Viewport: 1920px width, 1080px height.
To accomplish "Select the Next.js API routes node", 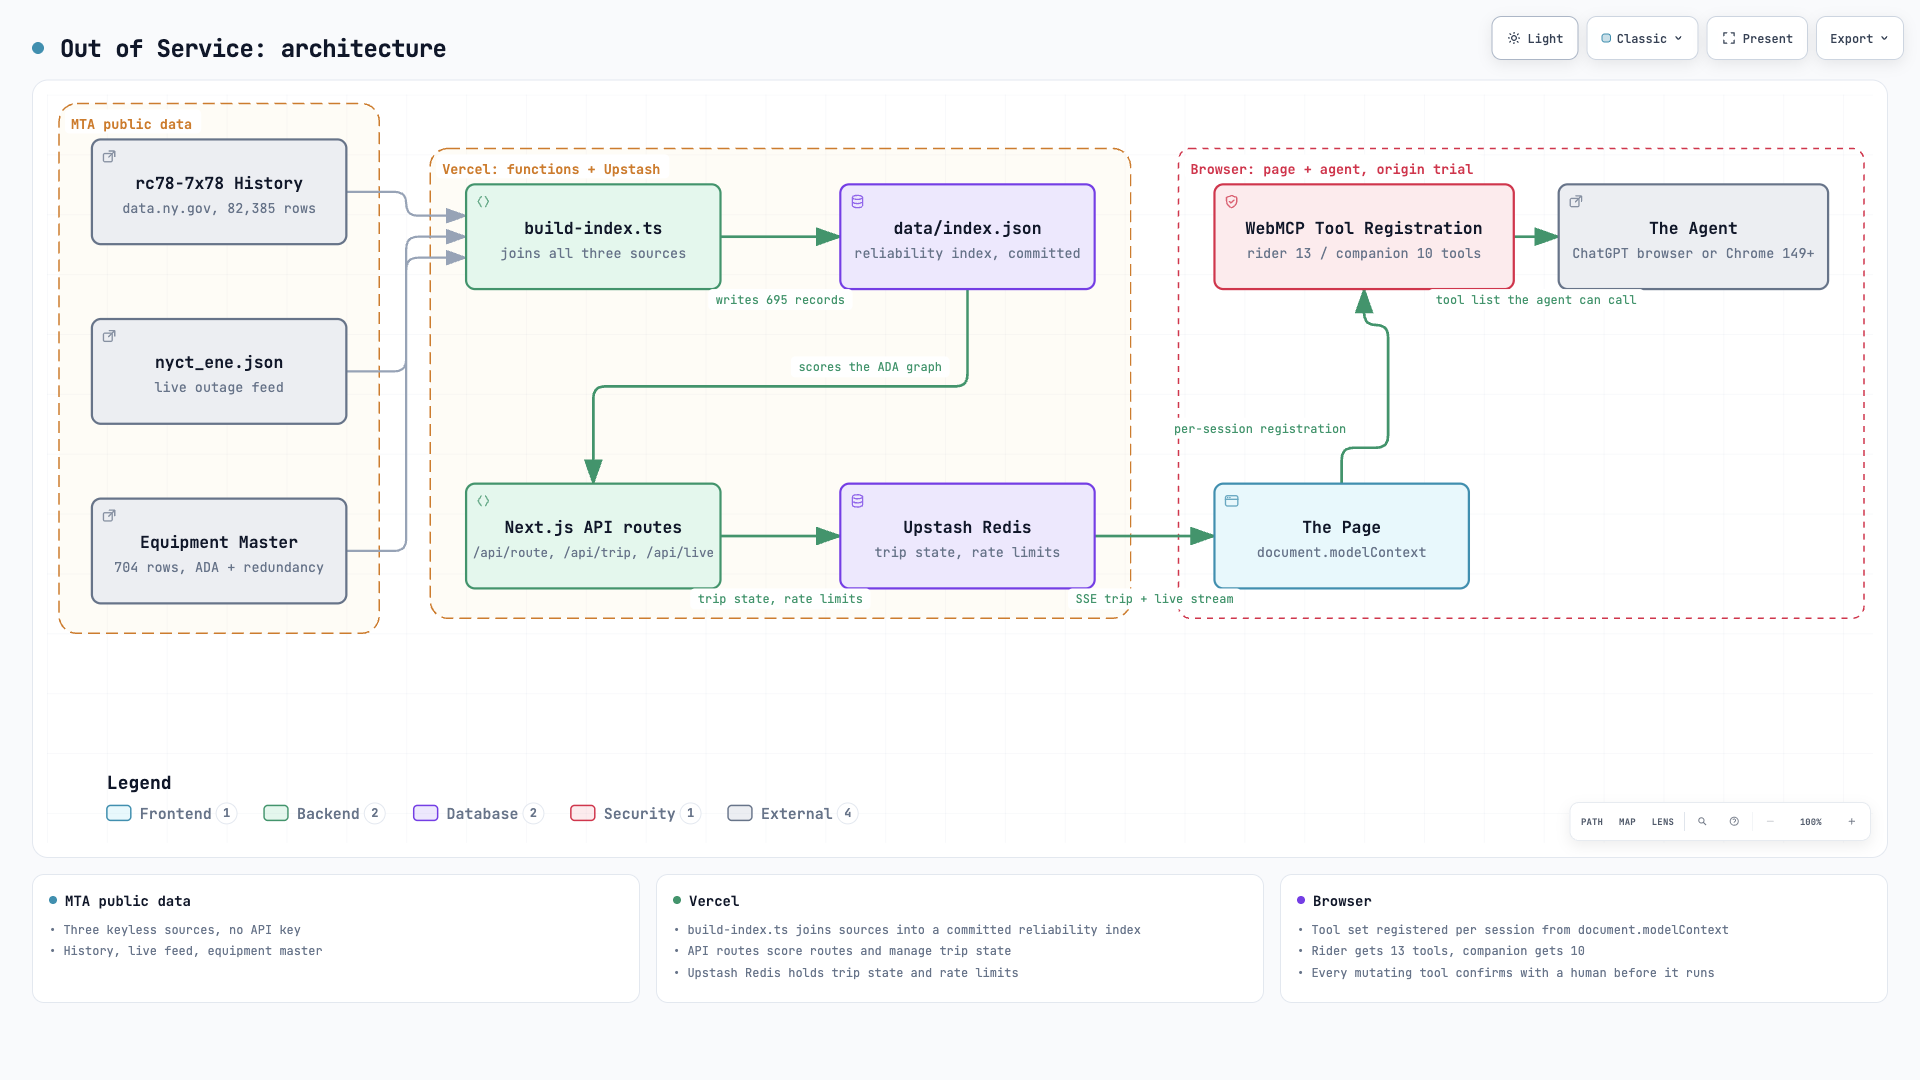I will [593, 536].
